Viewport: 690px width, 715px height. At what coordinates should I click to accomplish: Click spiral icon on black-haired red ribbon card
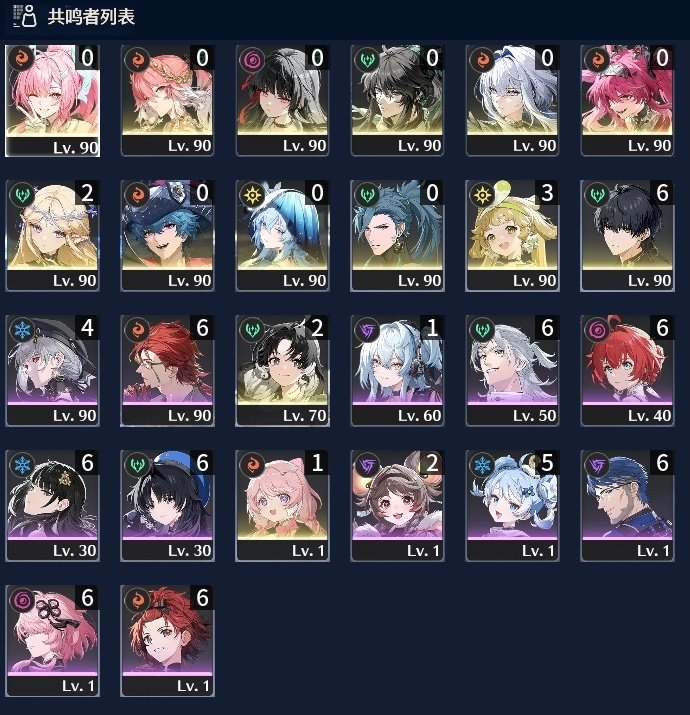click(x=252, y=60)
